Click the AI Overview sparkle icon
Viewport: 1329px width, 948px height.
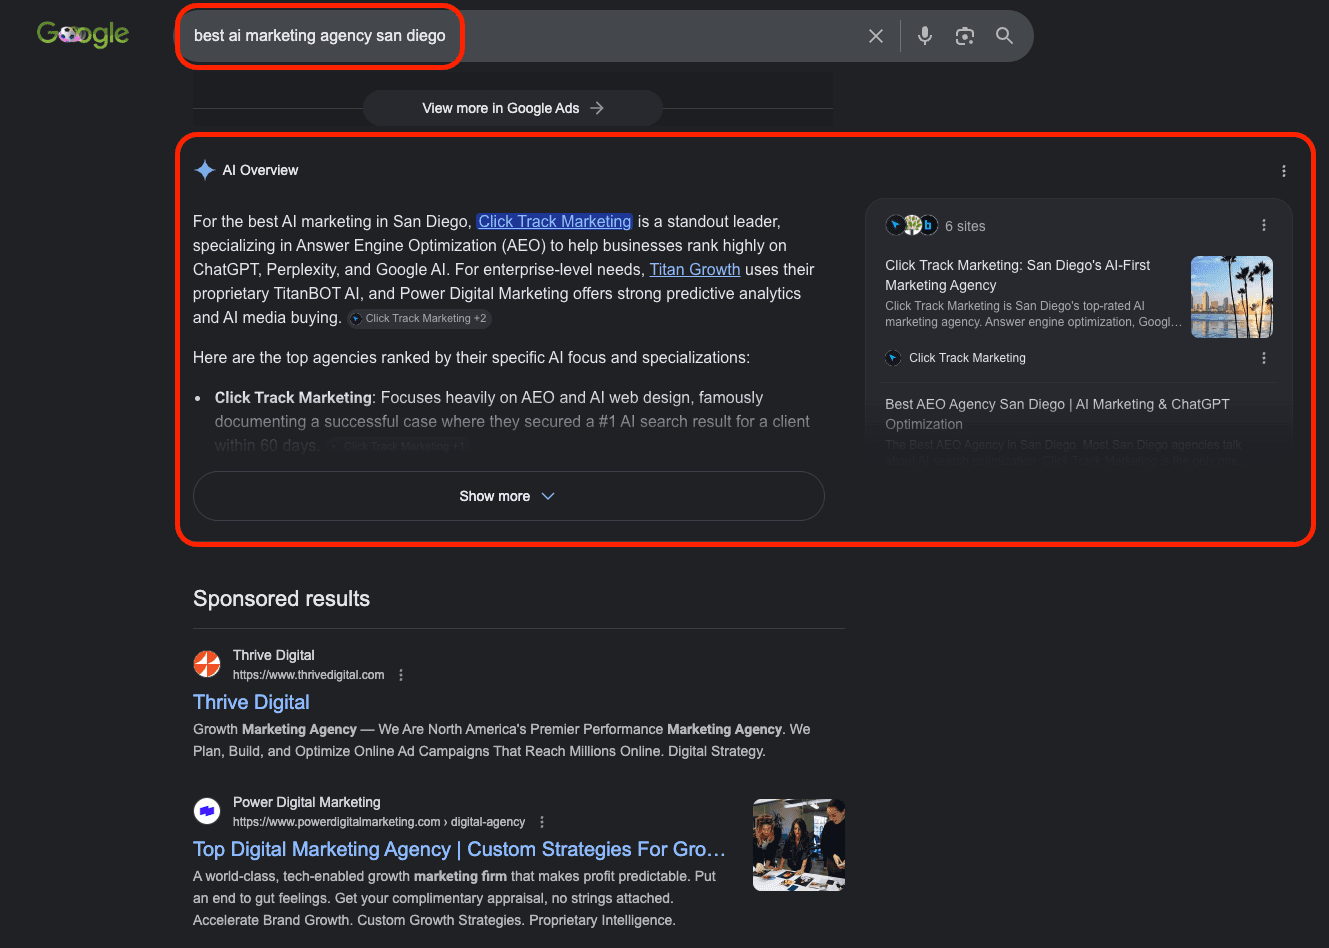tap(204, 170)
